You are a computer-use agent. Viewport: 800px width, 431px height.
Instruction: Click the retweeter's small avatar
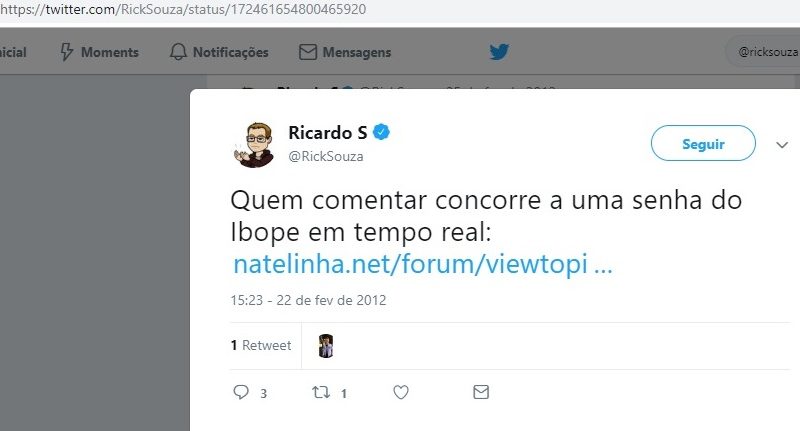coord(326,346)
